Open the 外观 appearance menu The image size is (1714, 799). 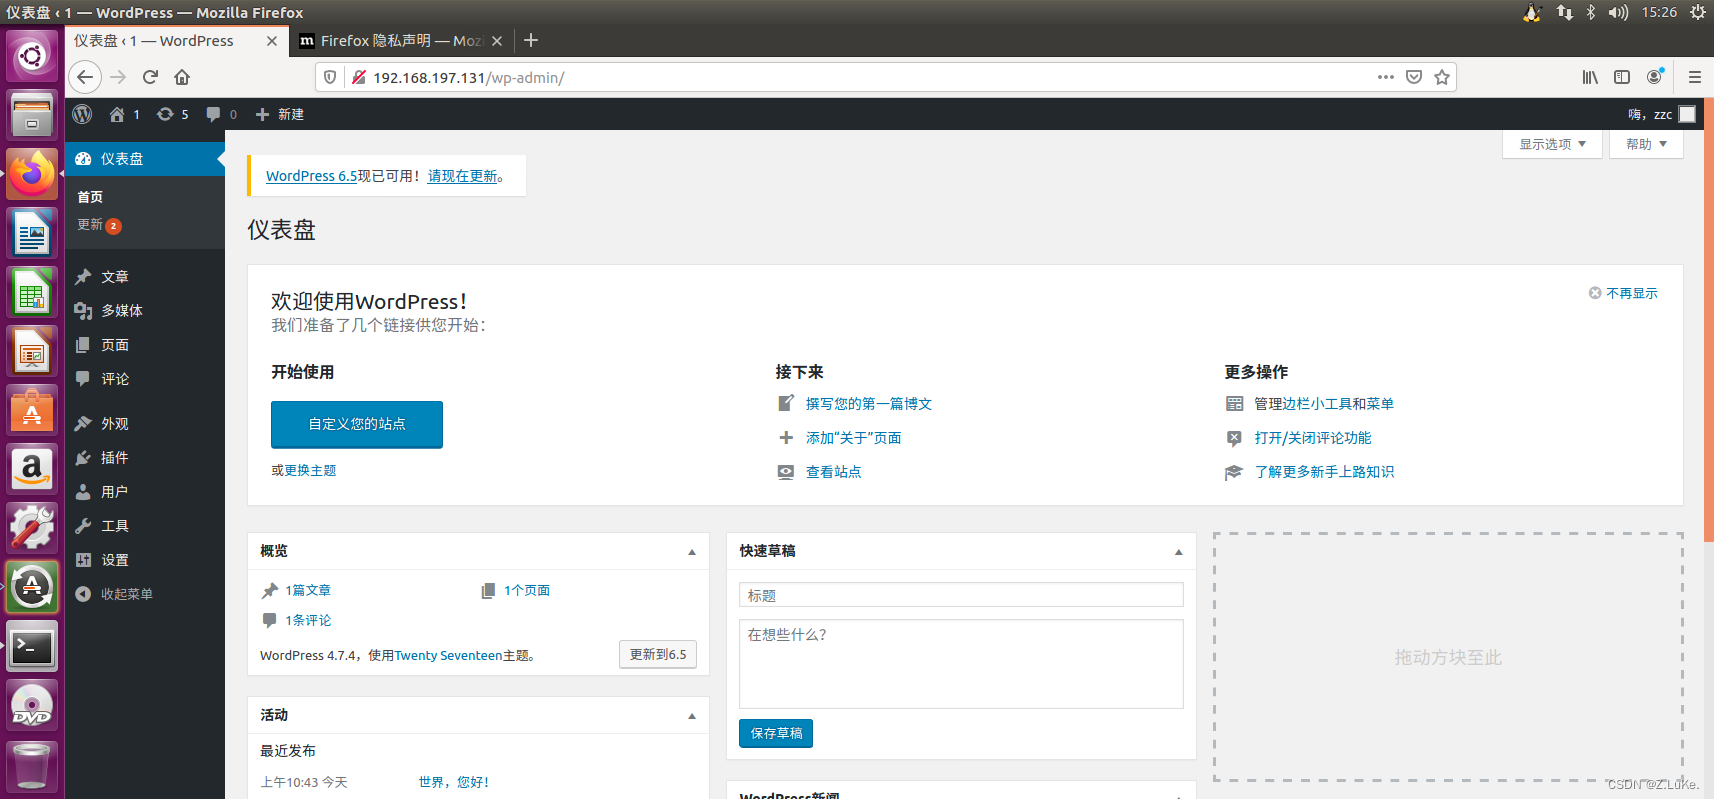coord(114,424)
